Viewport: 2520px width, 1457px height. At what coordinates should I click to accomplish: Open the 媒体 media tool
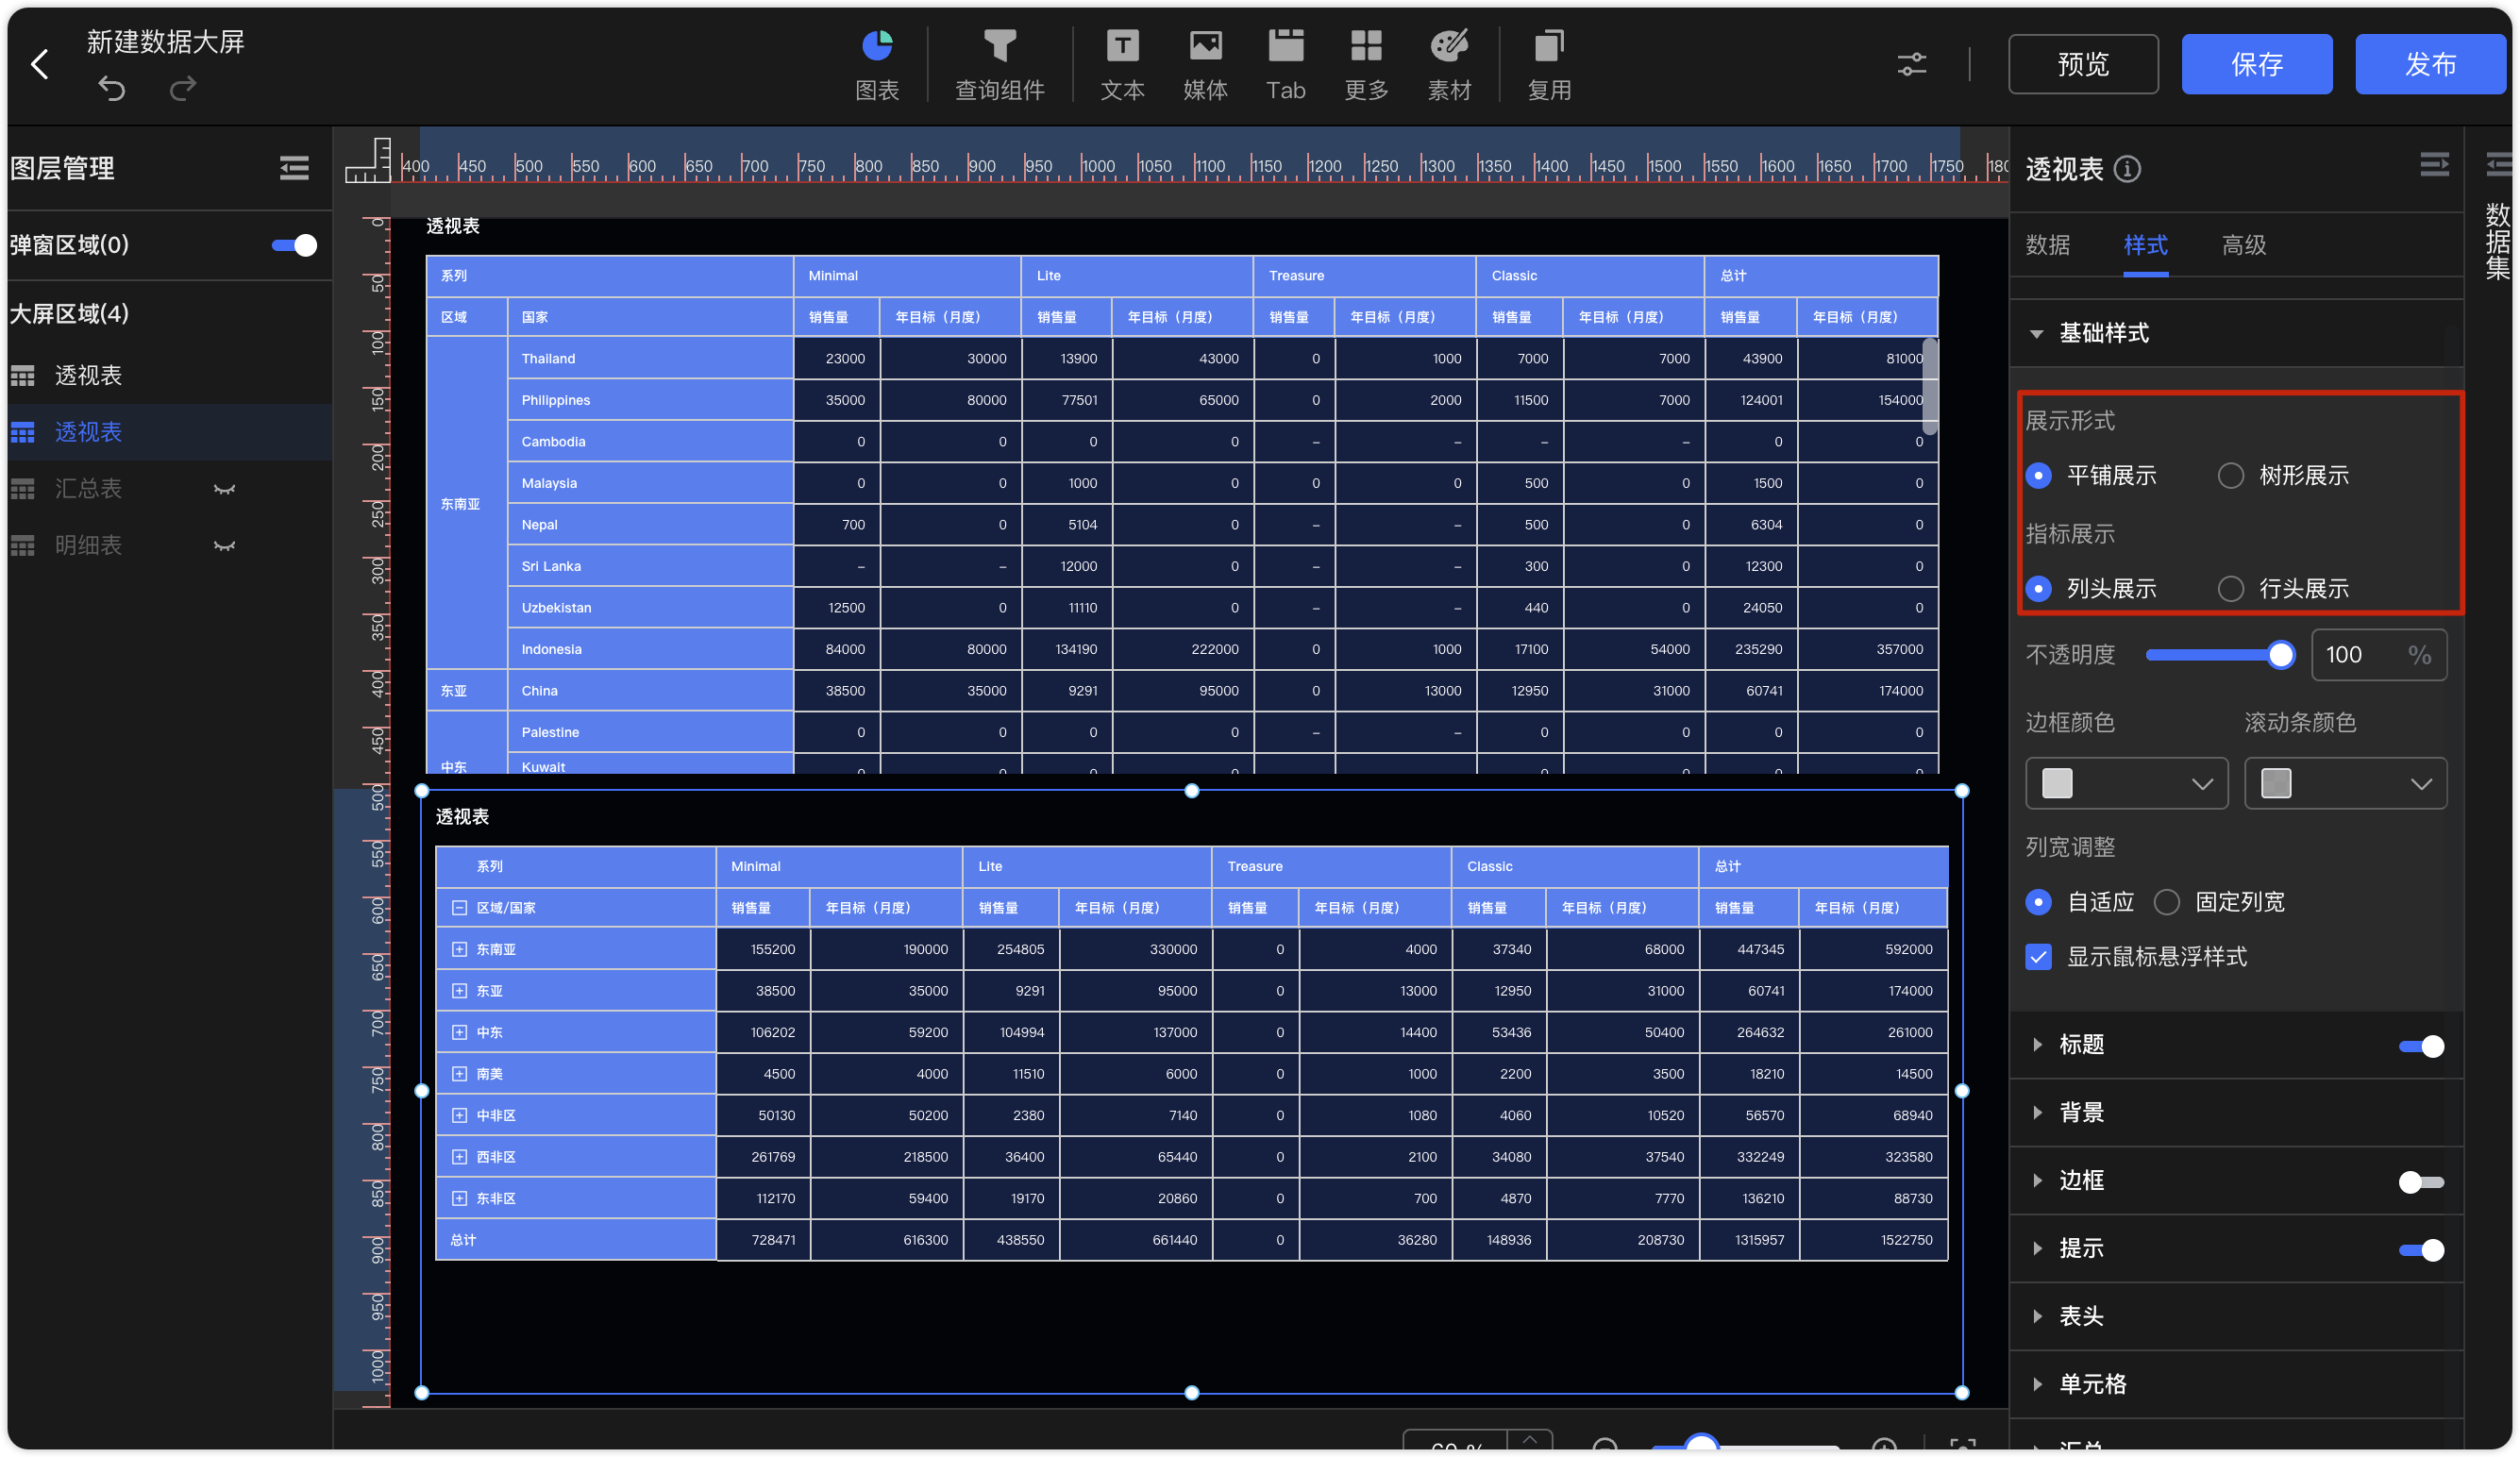pos(1205,65)
